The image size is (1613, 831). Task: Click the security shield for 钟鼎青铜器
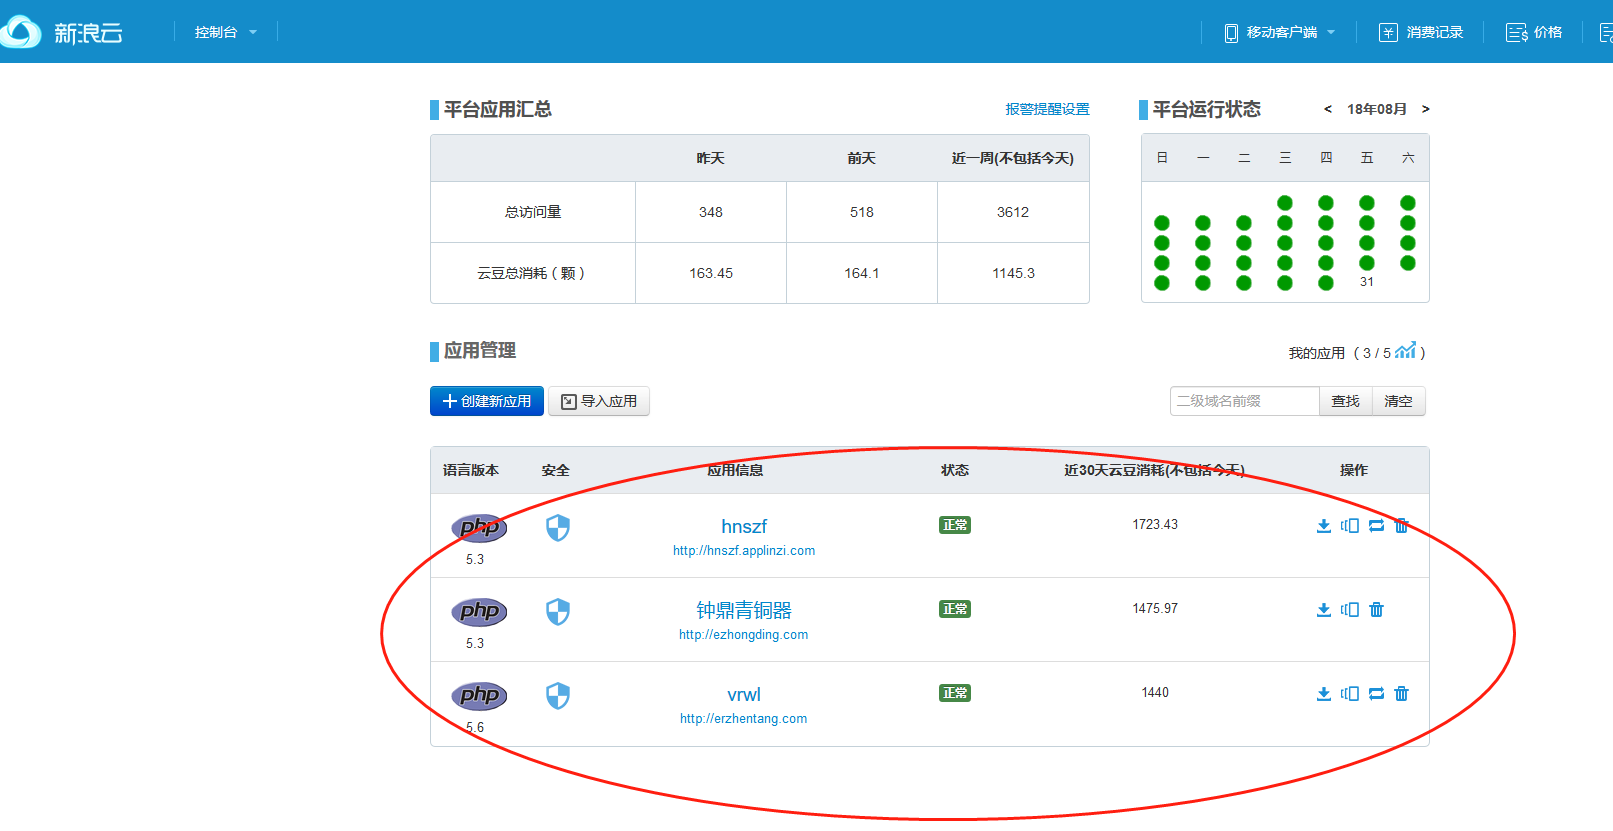point(558,612)
